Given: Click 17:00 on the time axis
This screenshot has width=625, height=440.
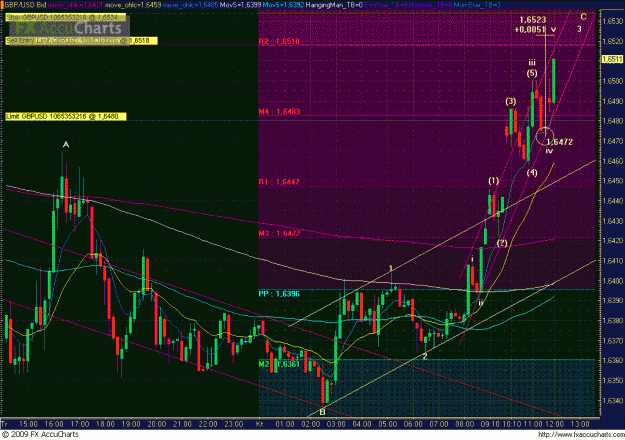Looking at the screenshot, I should [80, 424].
